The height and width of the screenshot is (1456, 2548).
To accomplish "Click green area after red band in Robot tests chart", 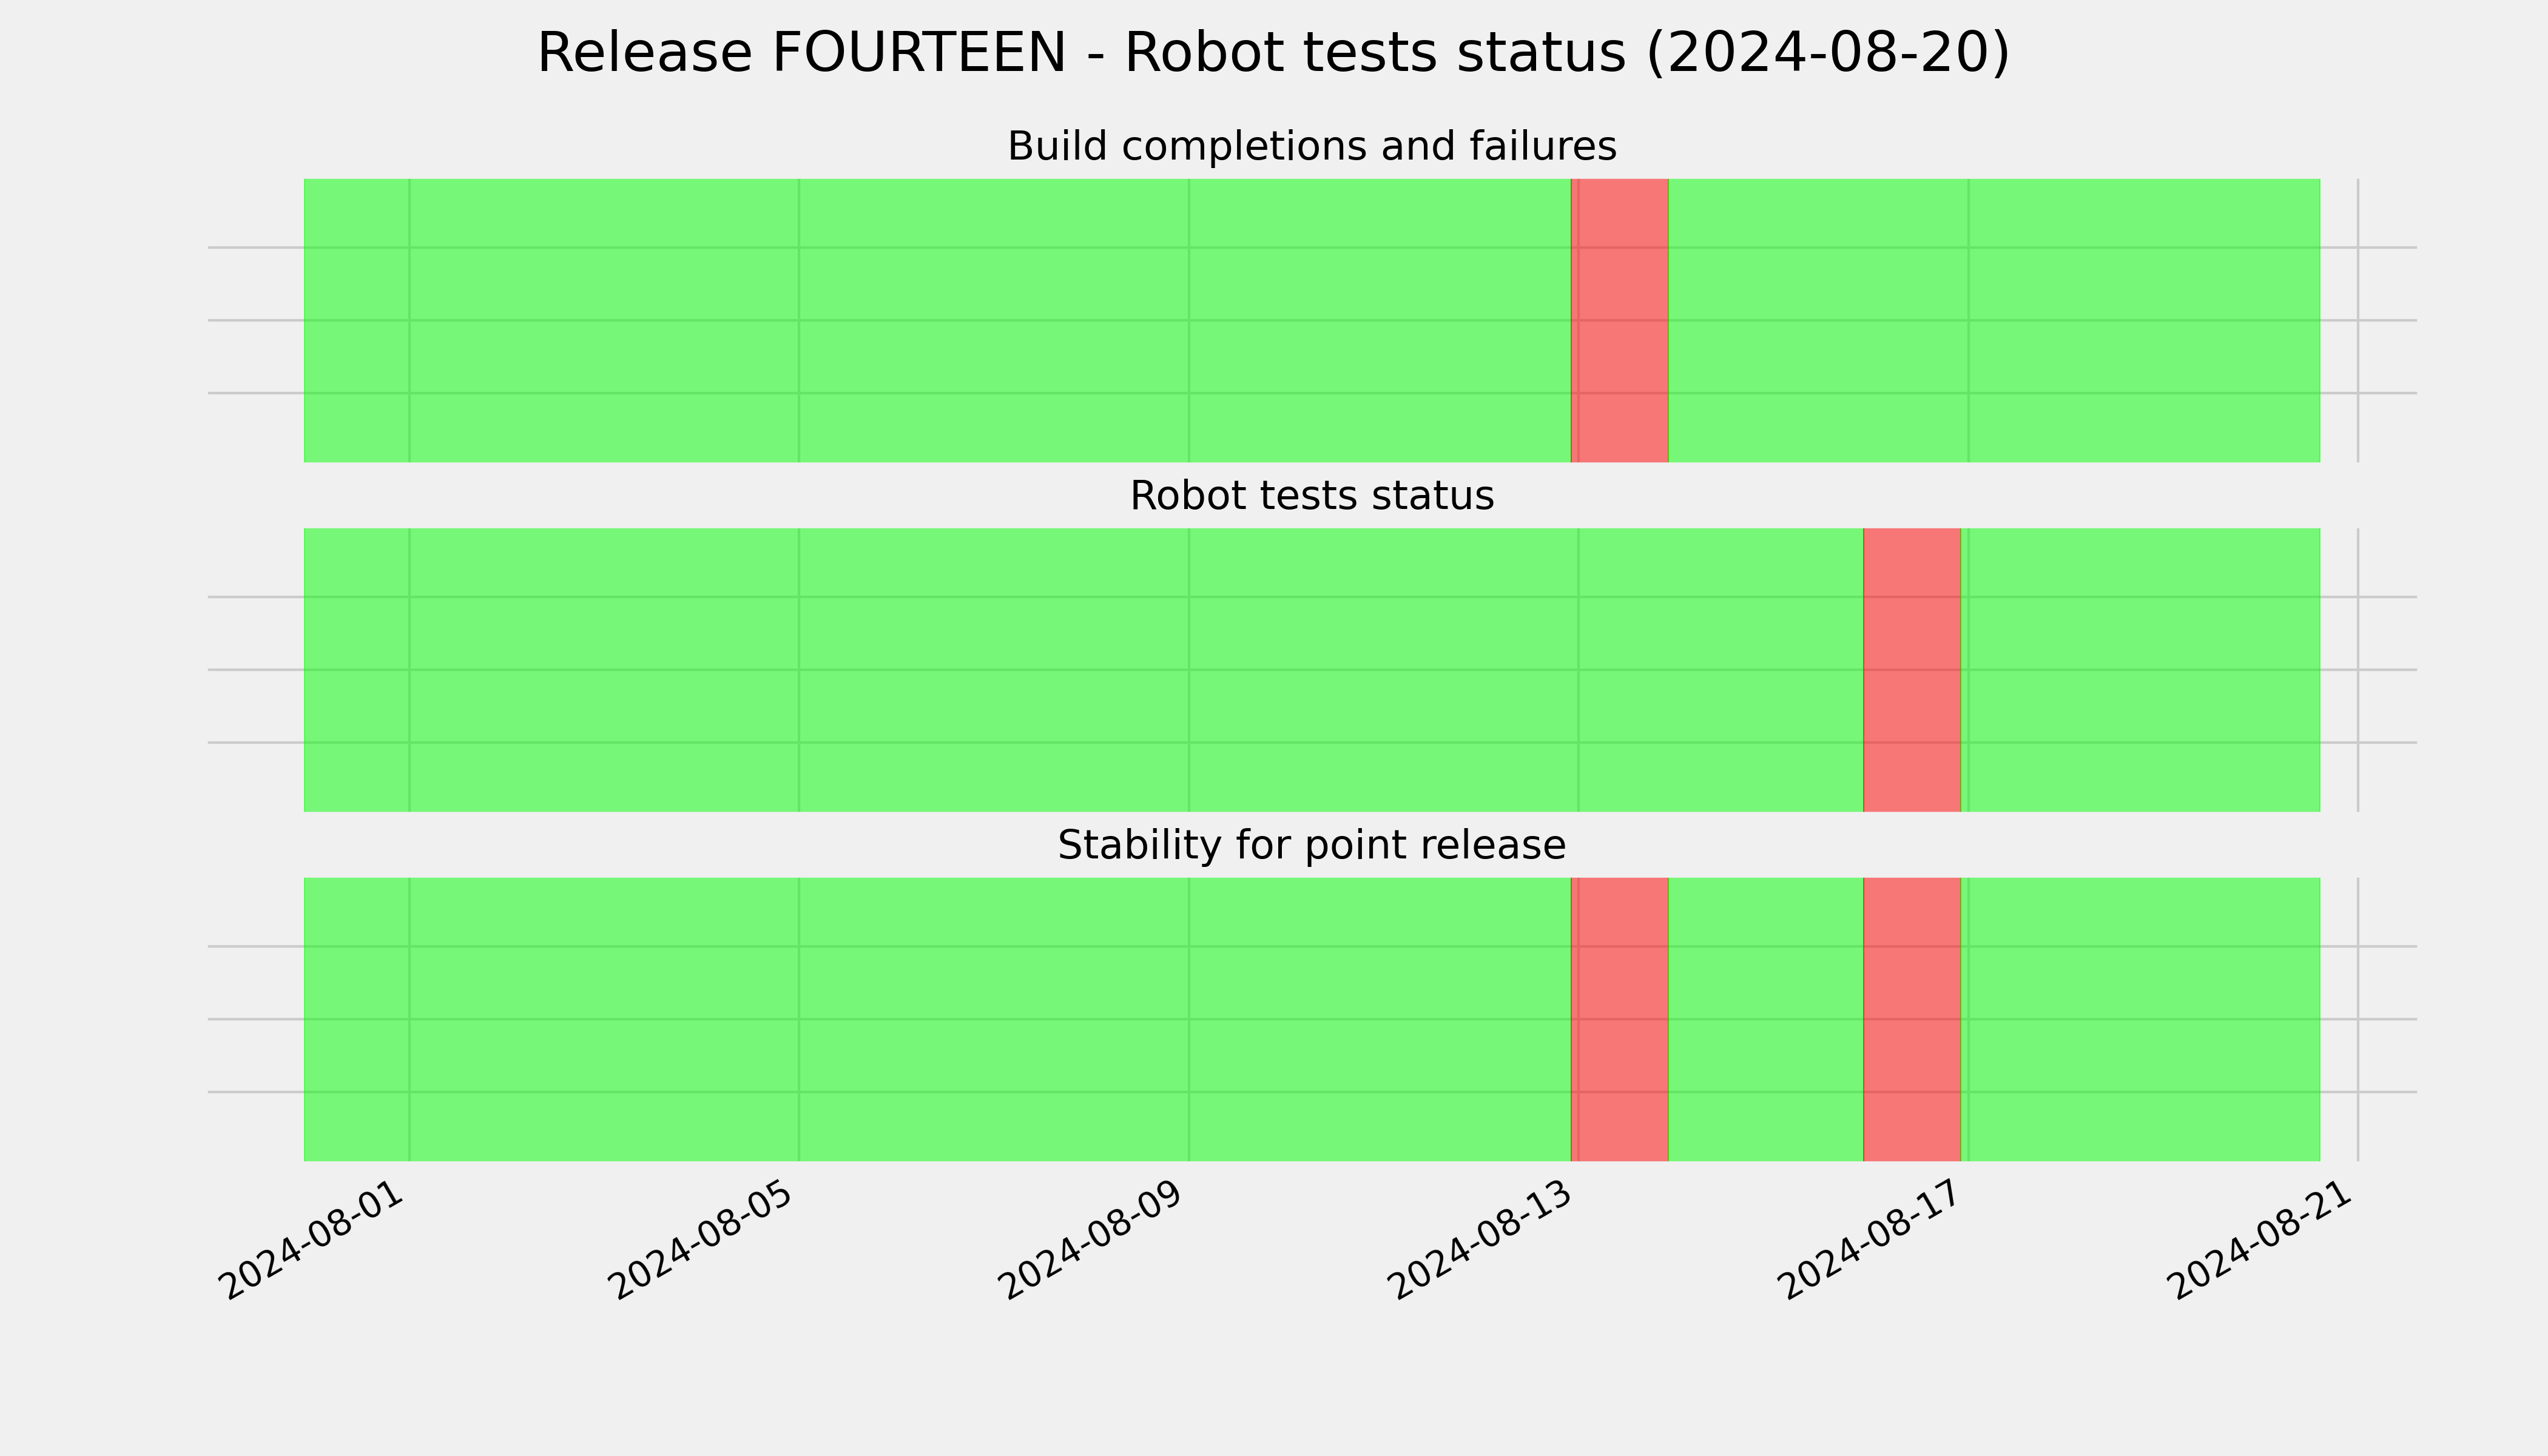I will pos(2140,670).
